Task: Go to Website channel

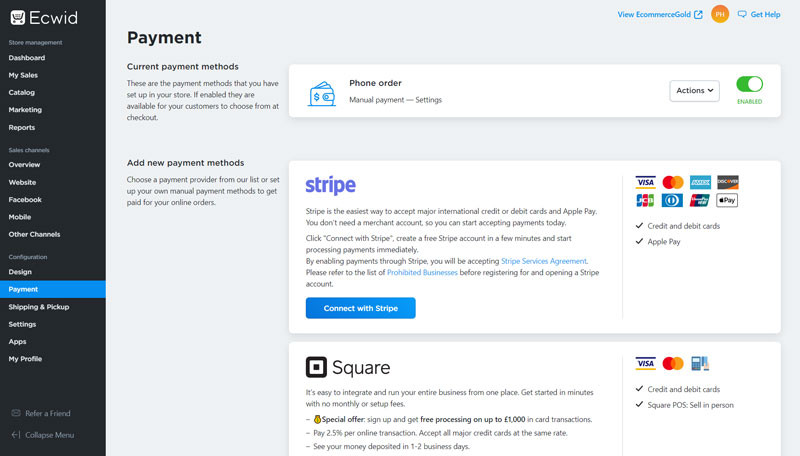Action: pyautogui.click(x=22, y=183)
